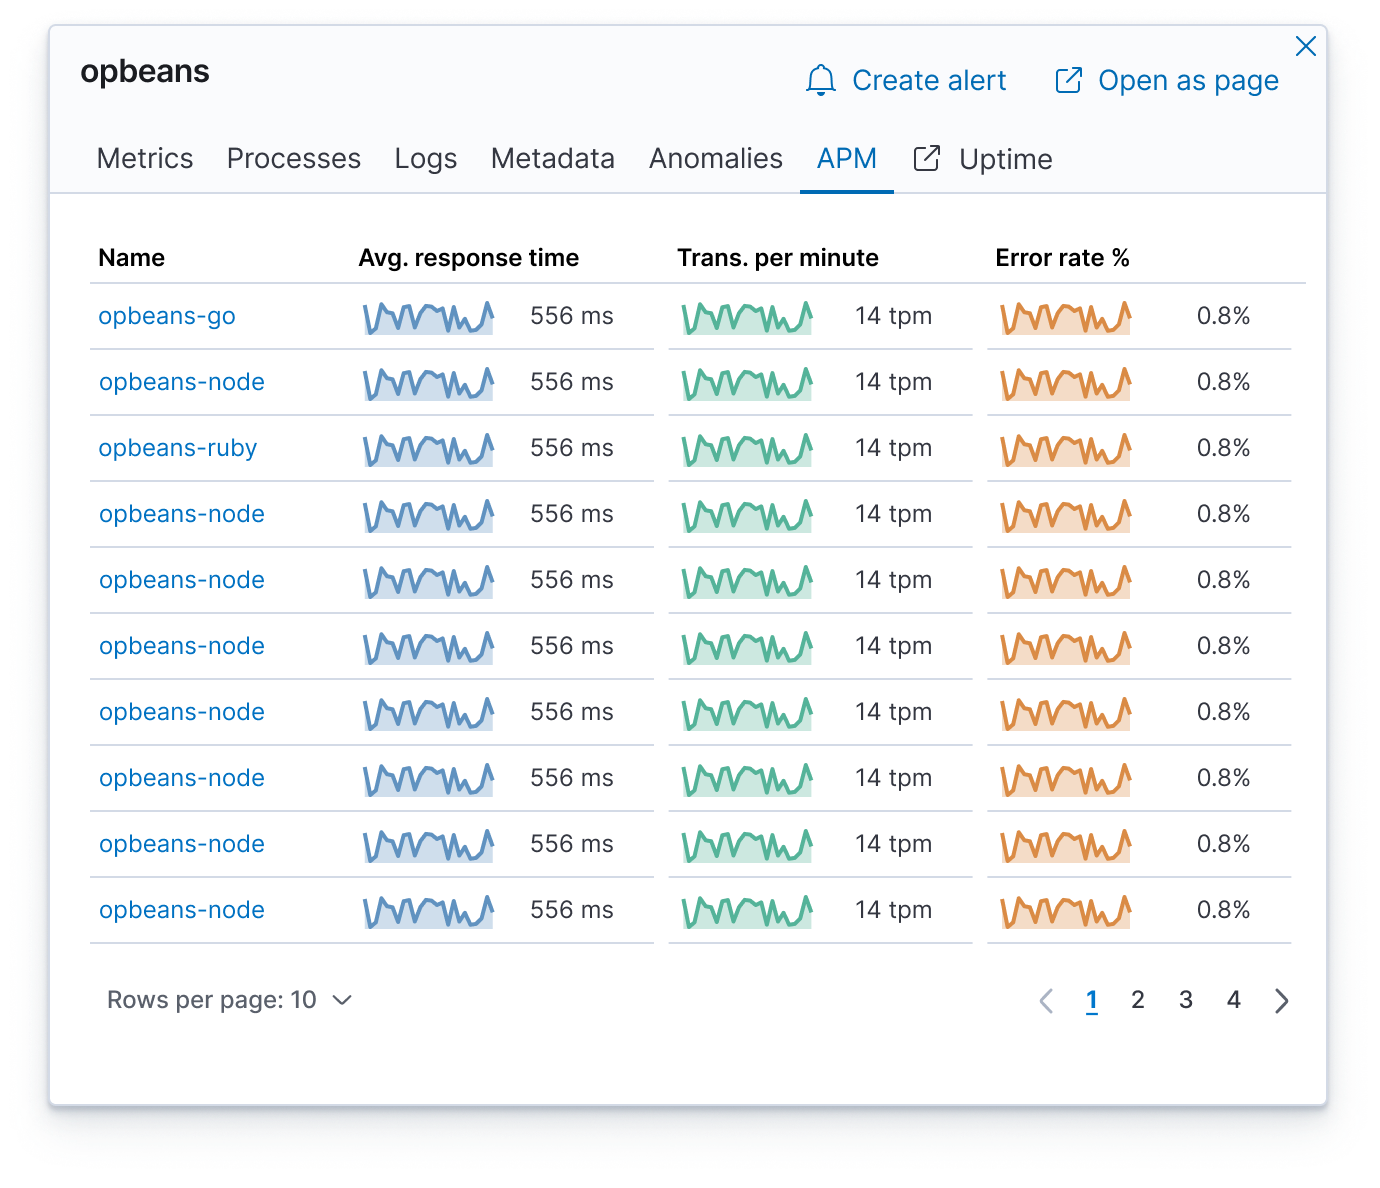The height and width of the screenshot is (1188, 1380).
Task: Open the opbeans-go service link
Action: click(x=166, y=316)
